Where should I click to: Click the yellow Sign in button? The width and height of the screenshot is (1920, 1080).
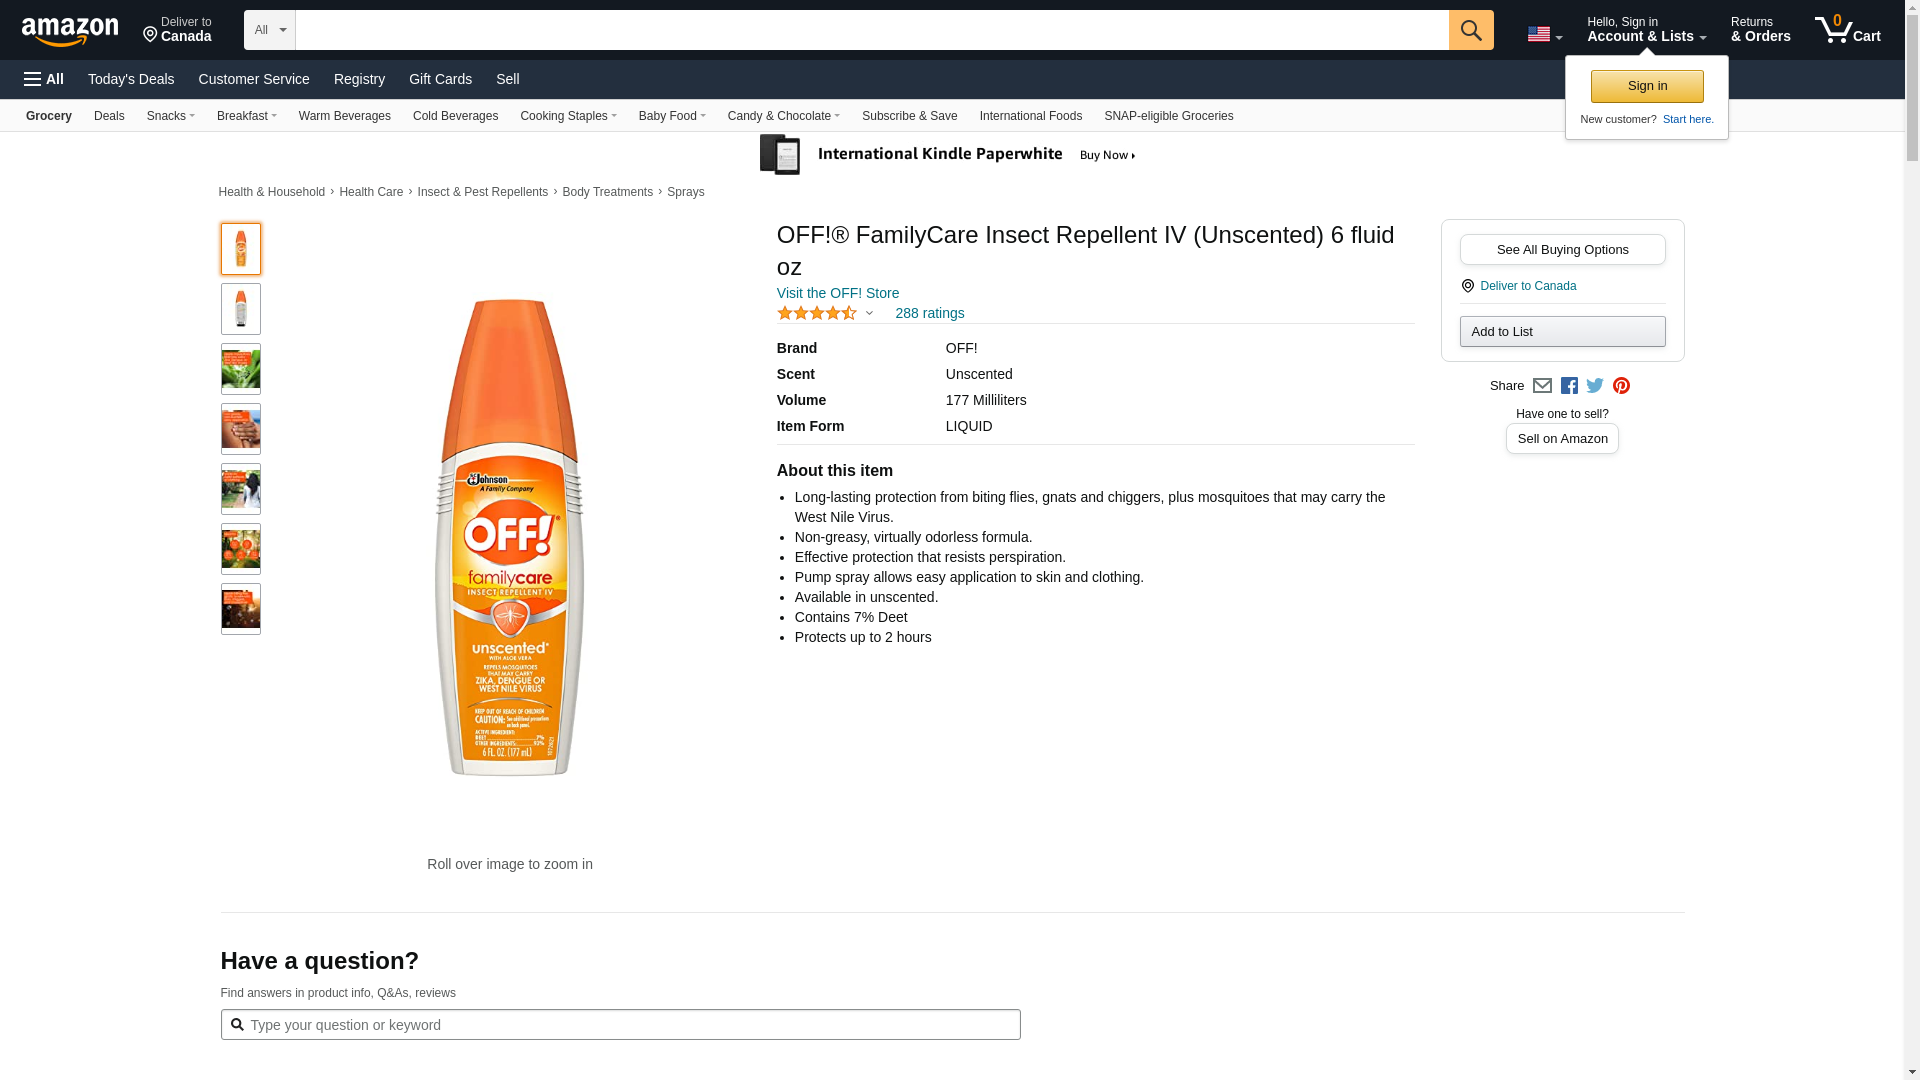pyautogui.click(x=1646, y=86)
